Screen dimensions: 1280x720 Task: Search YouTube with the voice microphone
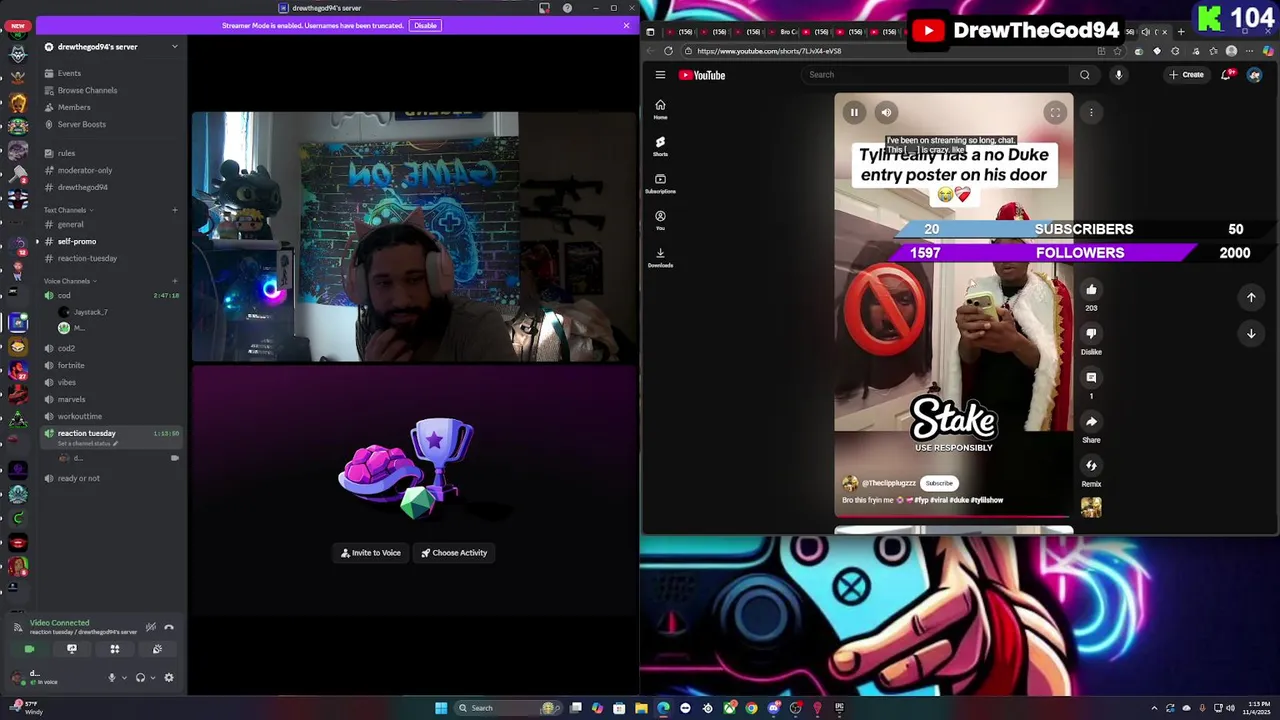1119,74
